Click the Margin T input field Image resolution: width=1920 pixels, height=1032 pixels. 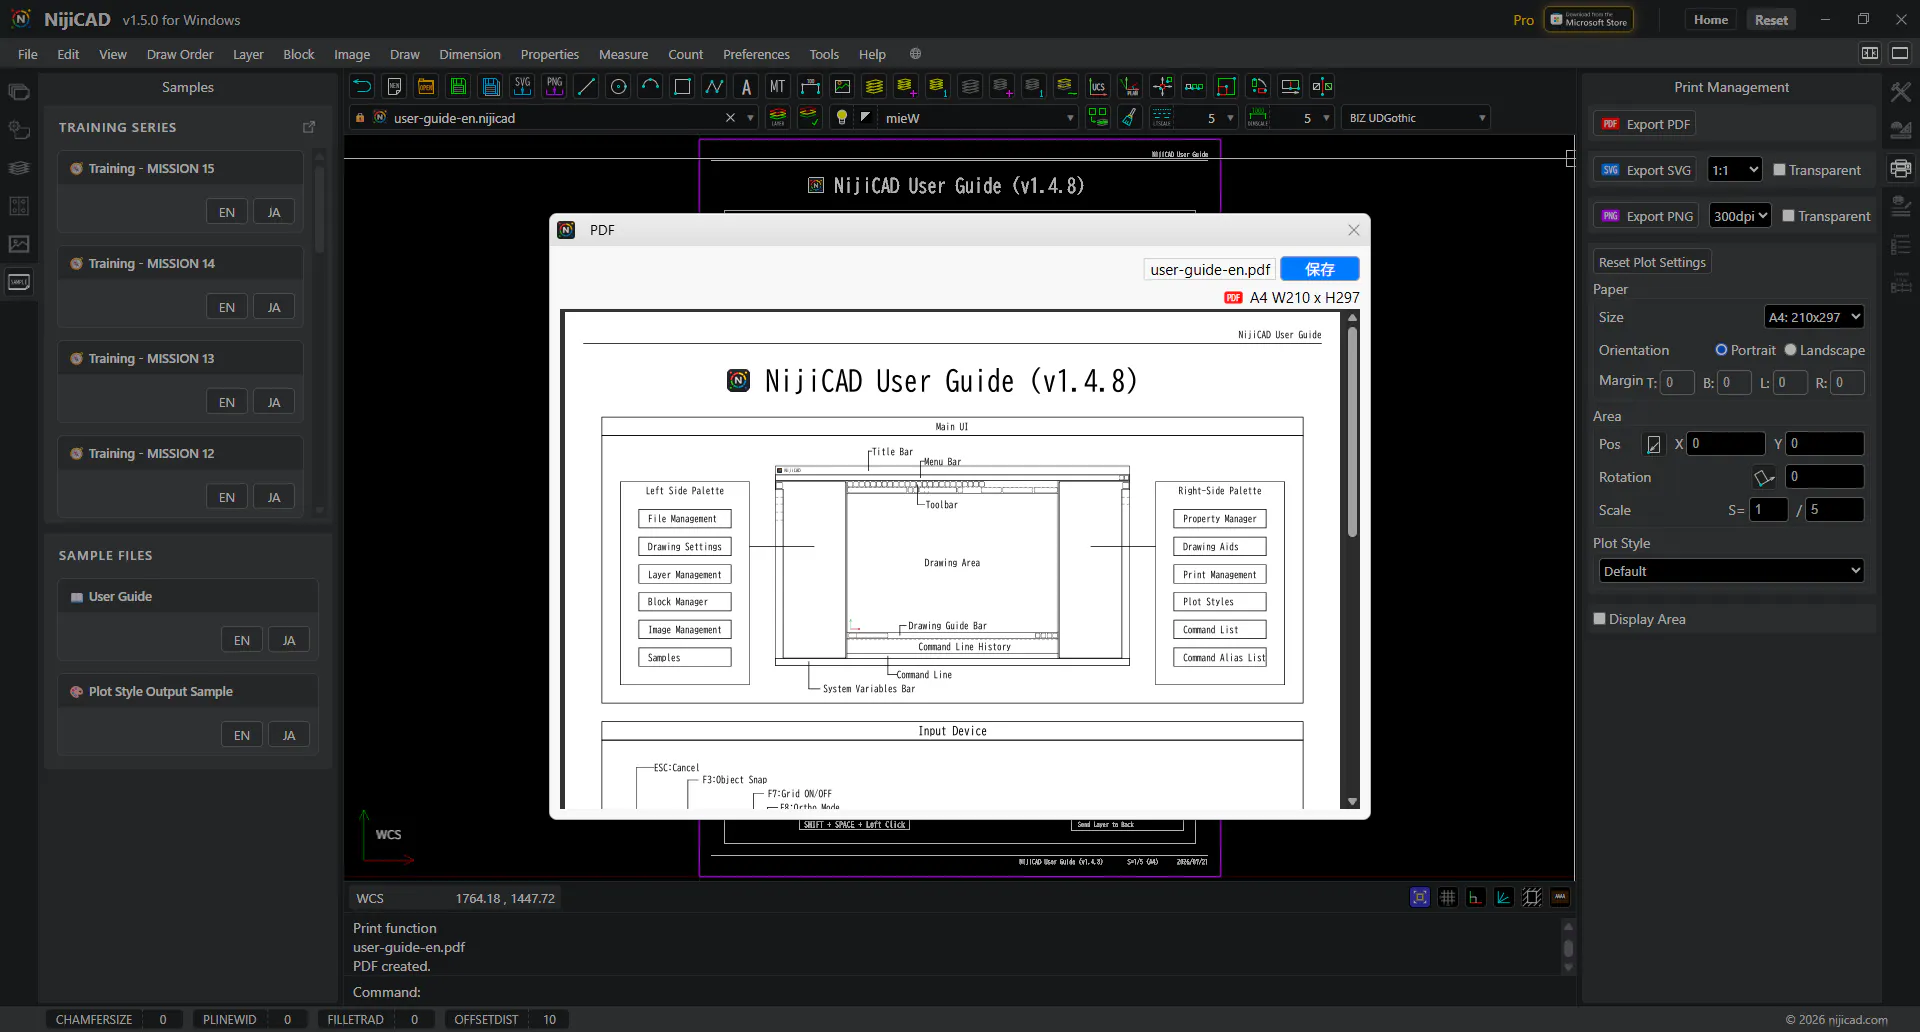coord(1677,382)
